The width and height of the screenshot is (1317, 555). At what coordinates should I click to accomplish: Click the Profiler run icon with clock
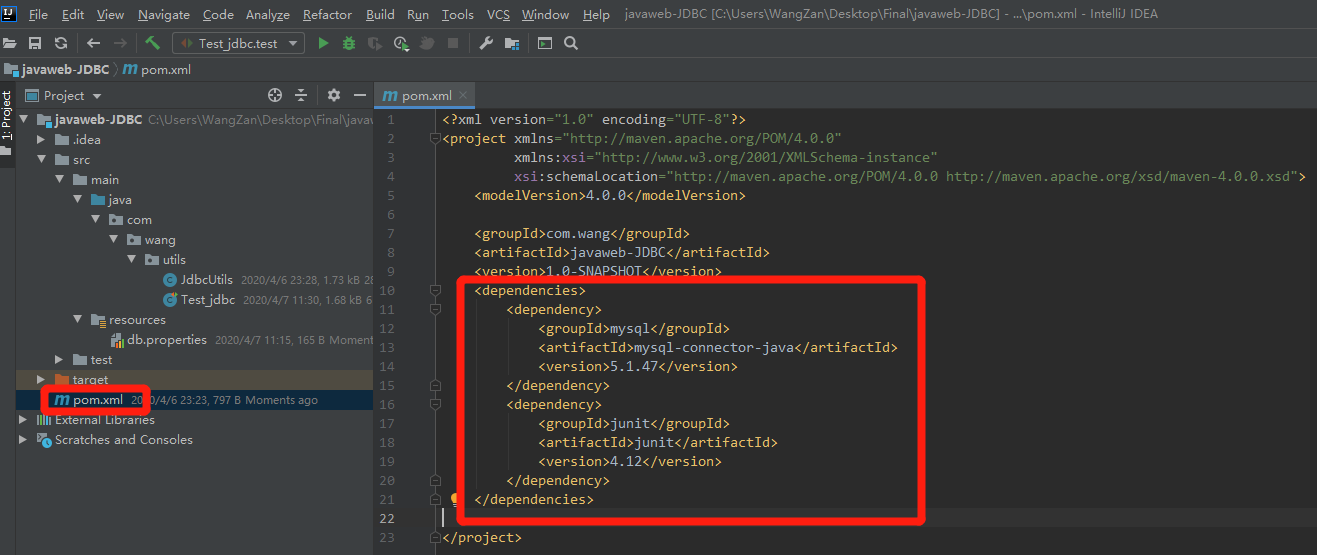click(x=401, y=43)
